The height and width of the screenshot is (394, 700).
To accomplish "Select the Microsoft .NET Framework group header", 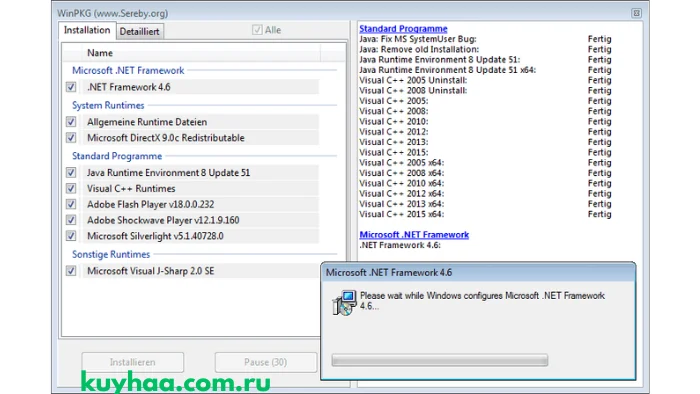I will click(128, 71).
